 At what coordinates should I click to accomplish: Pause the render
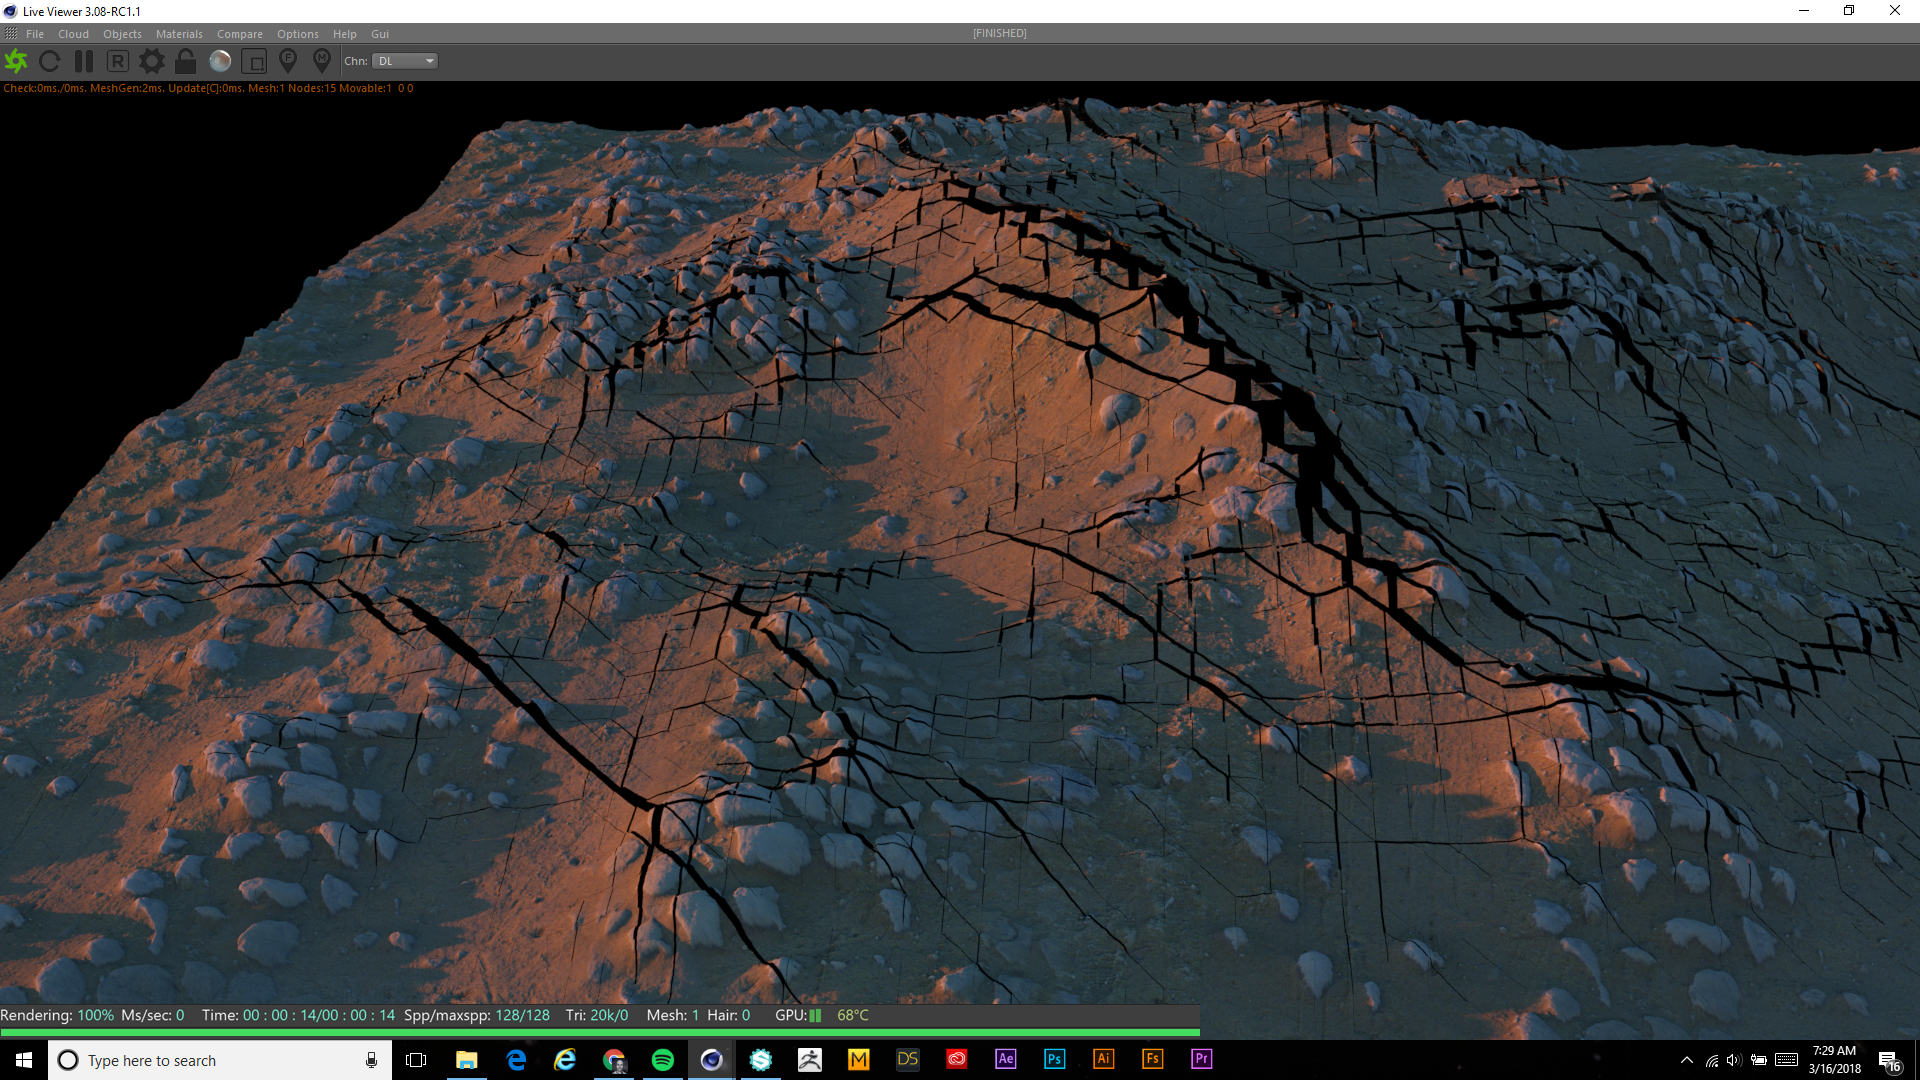click(x=84, y=61)
